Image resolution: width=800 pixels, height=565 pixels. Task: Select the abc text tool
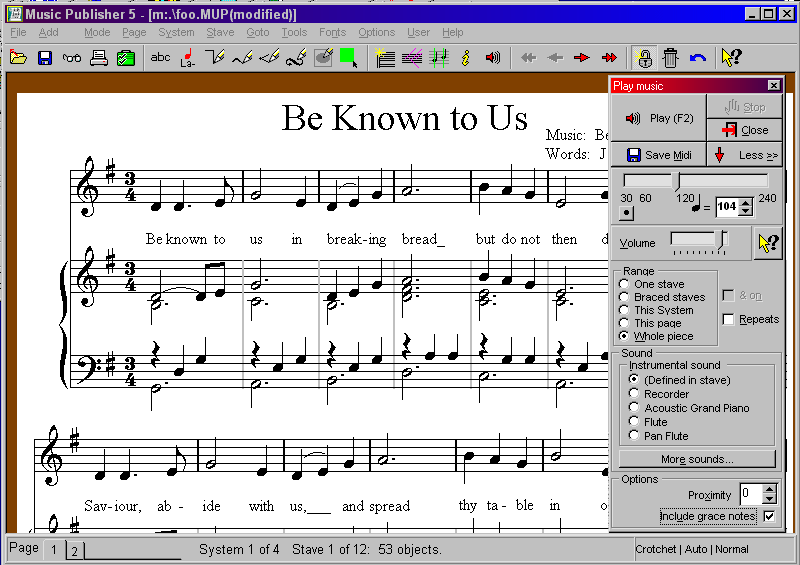click(160, 58)
